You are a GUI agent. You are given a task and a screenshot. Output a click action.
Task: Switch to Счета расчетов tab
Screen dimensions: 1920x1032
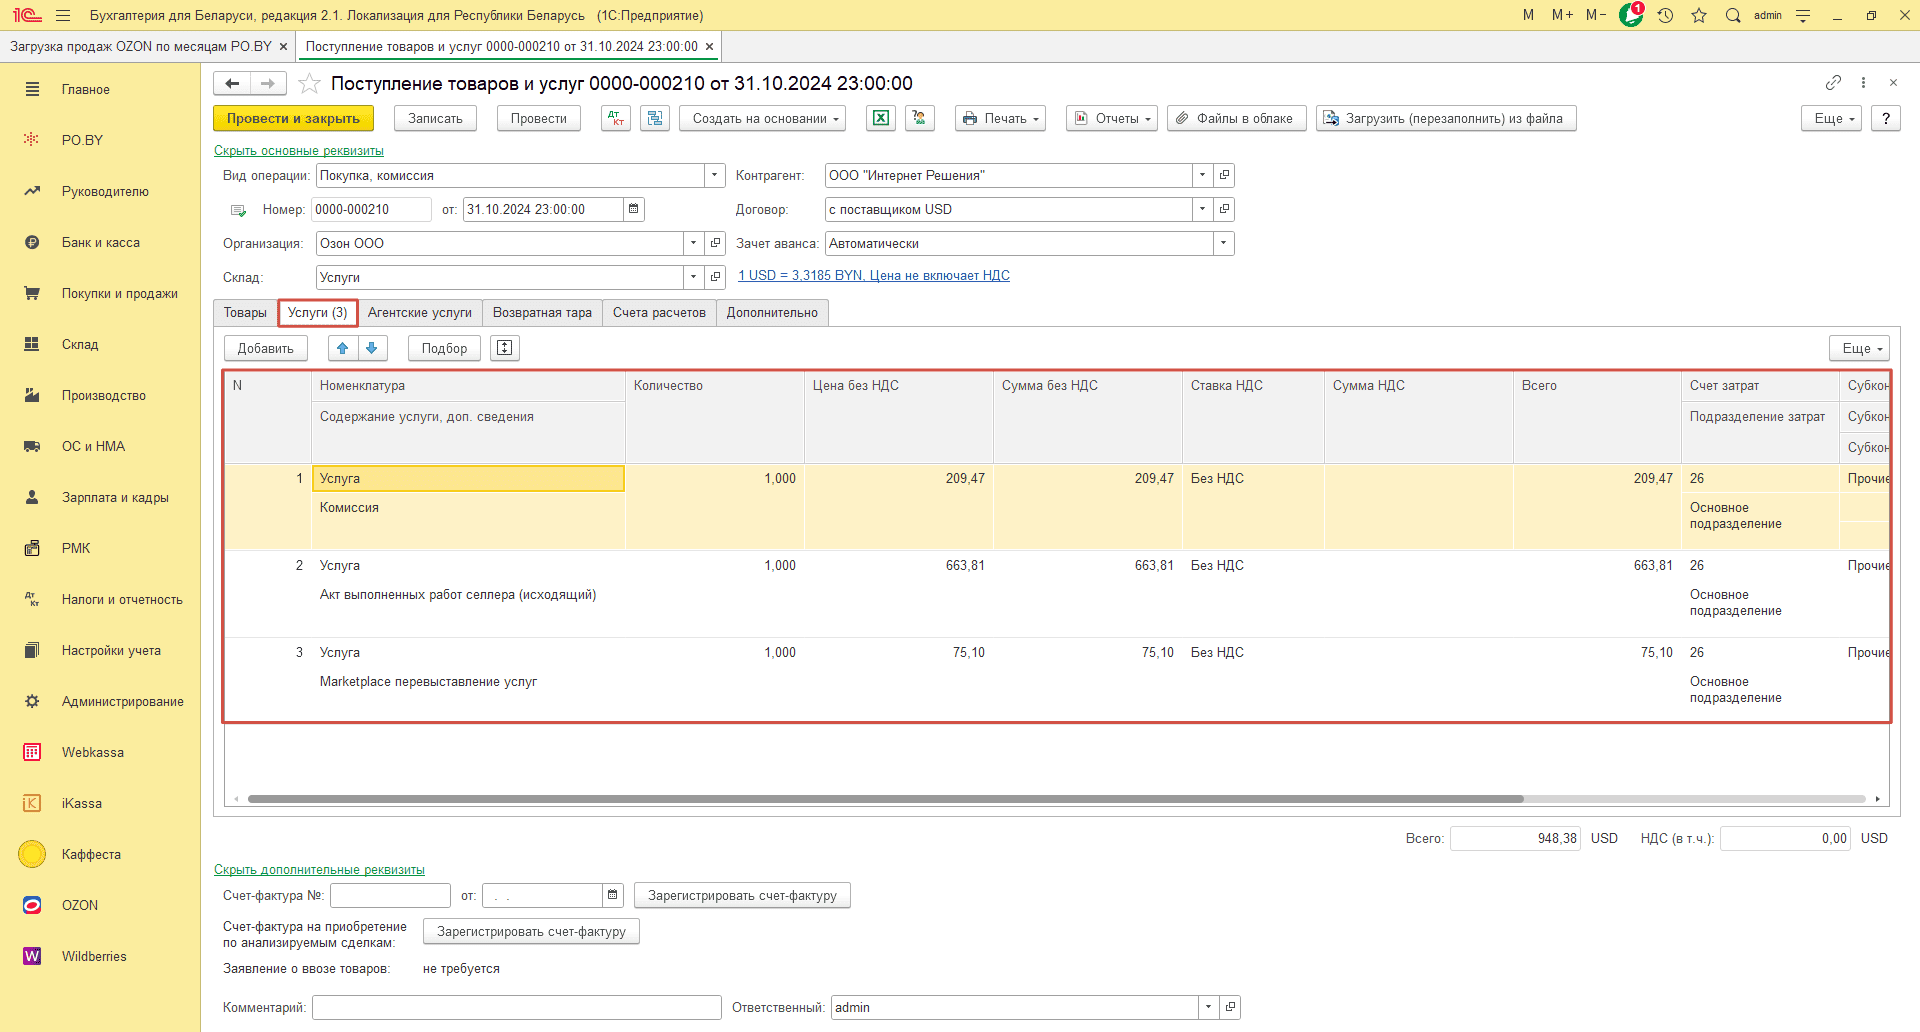(x=659, y=313)
